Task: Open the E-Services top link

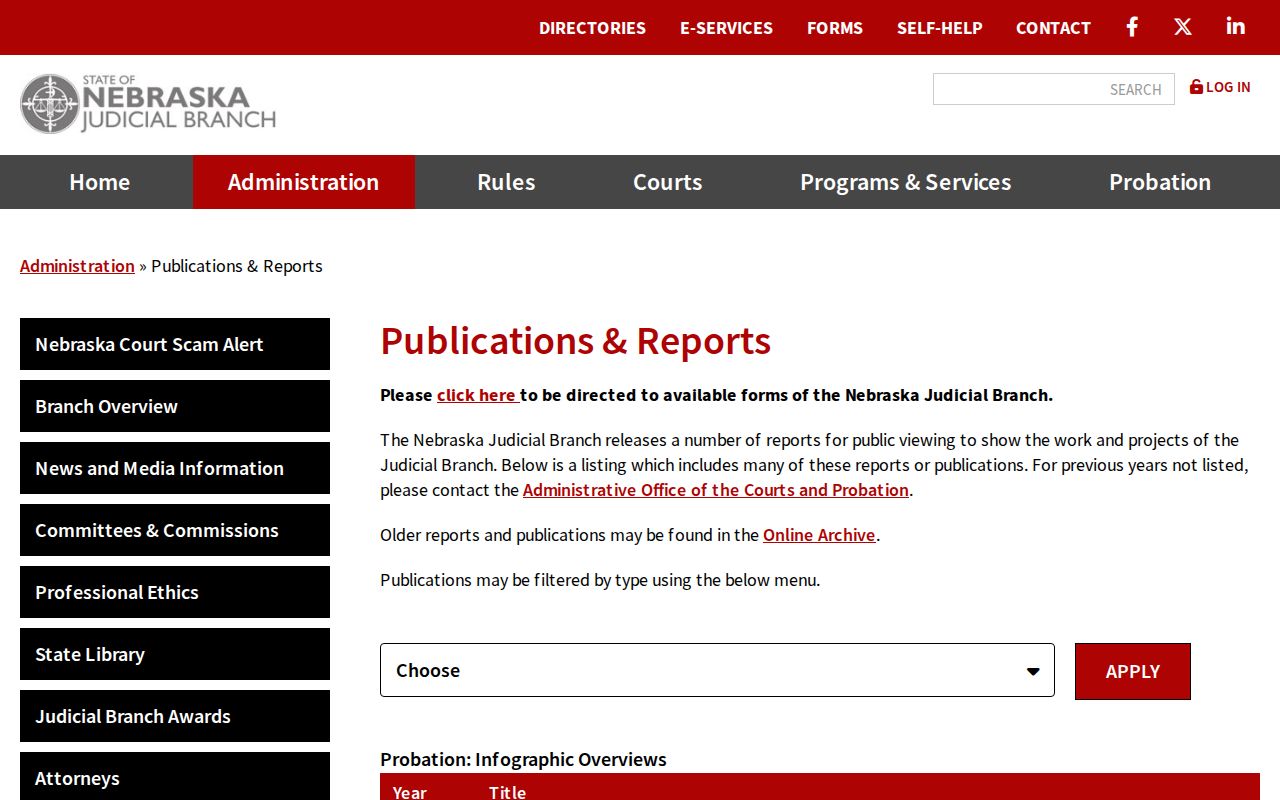Action: point(726,28)
